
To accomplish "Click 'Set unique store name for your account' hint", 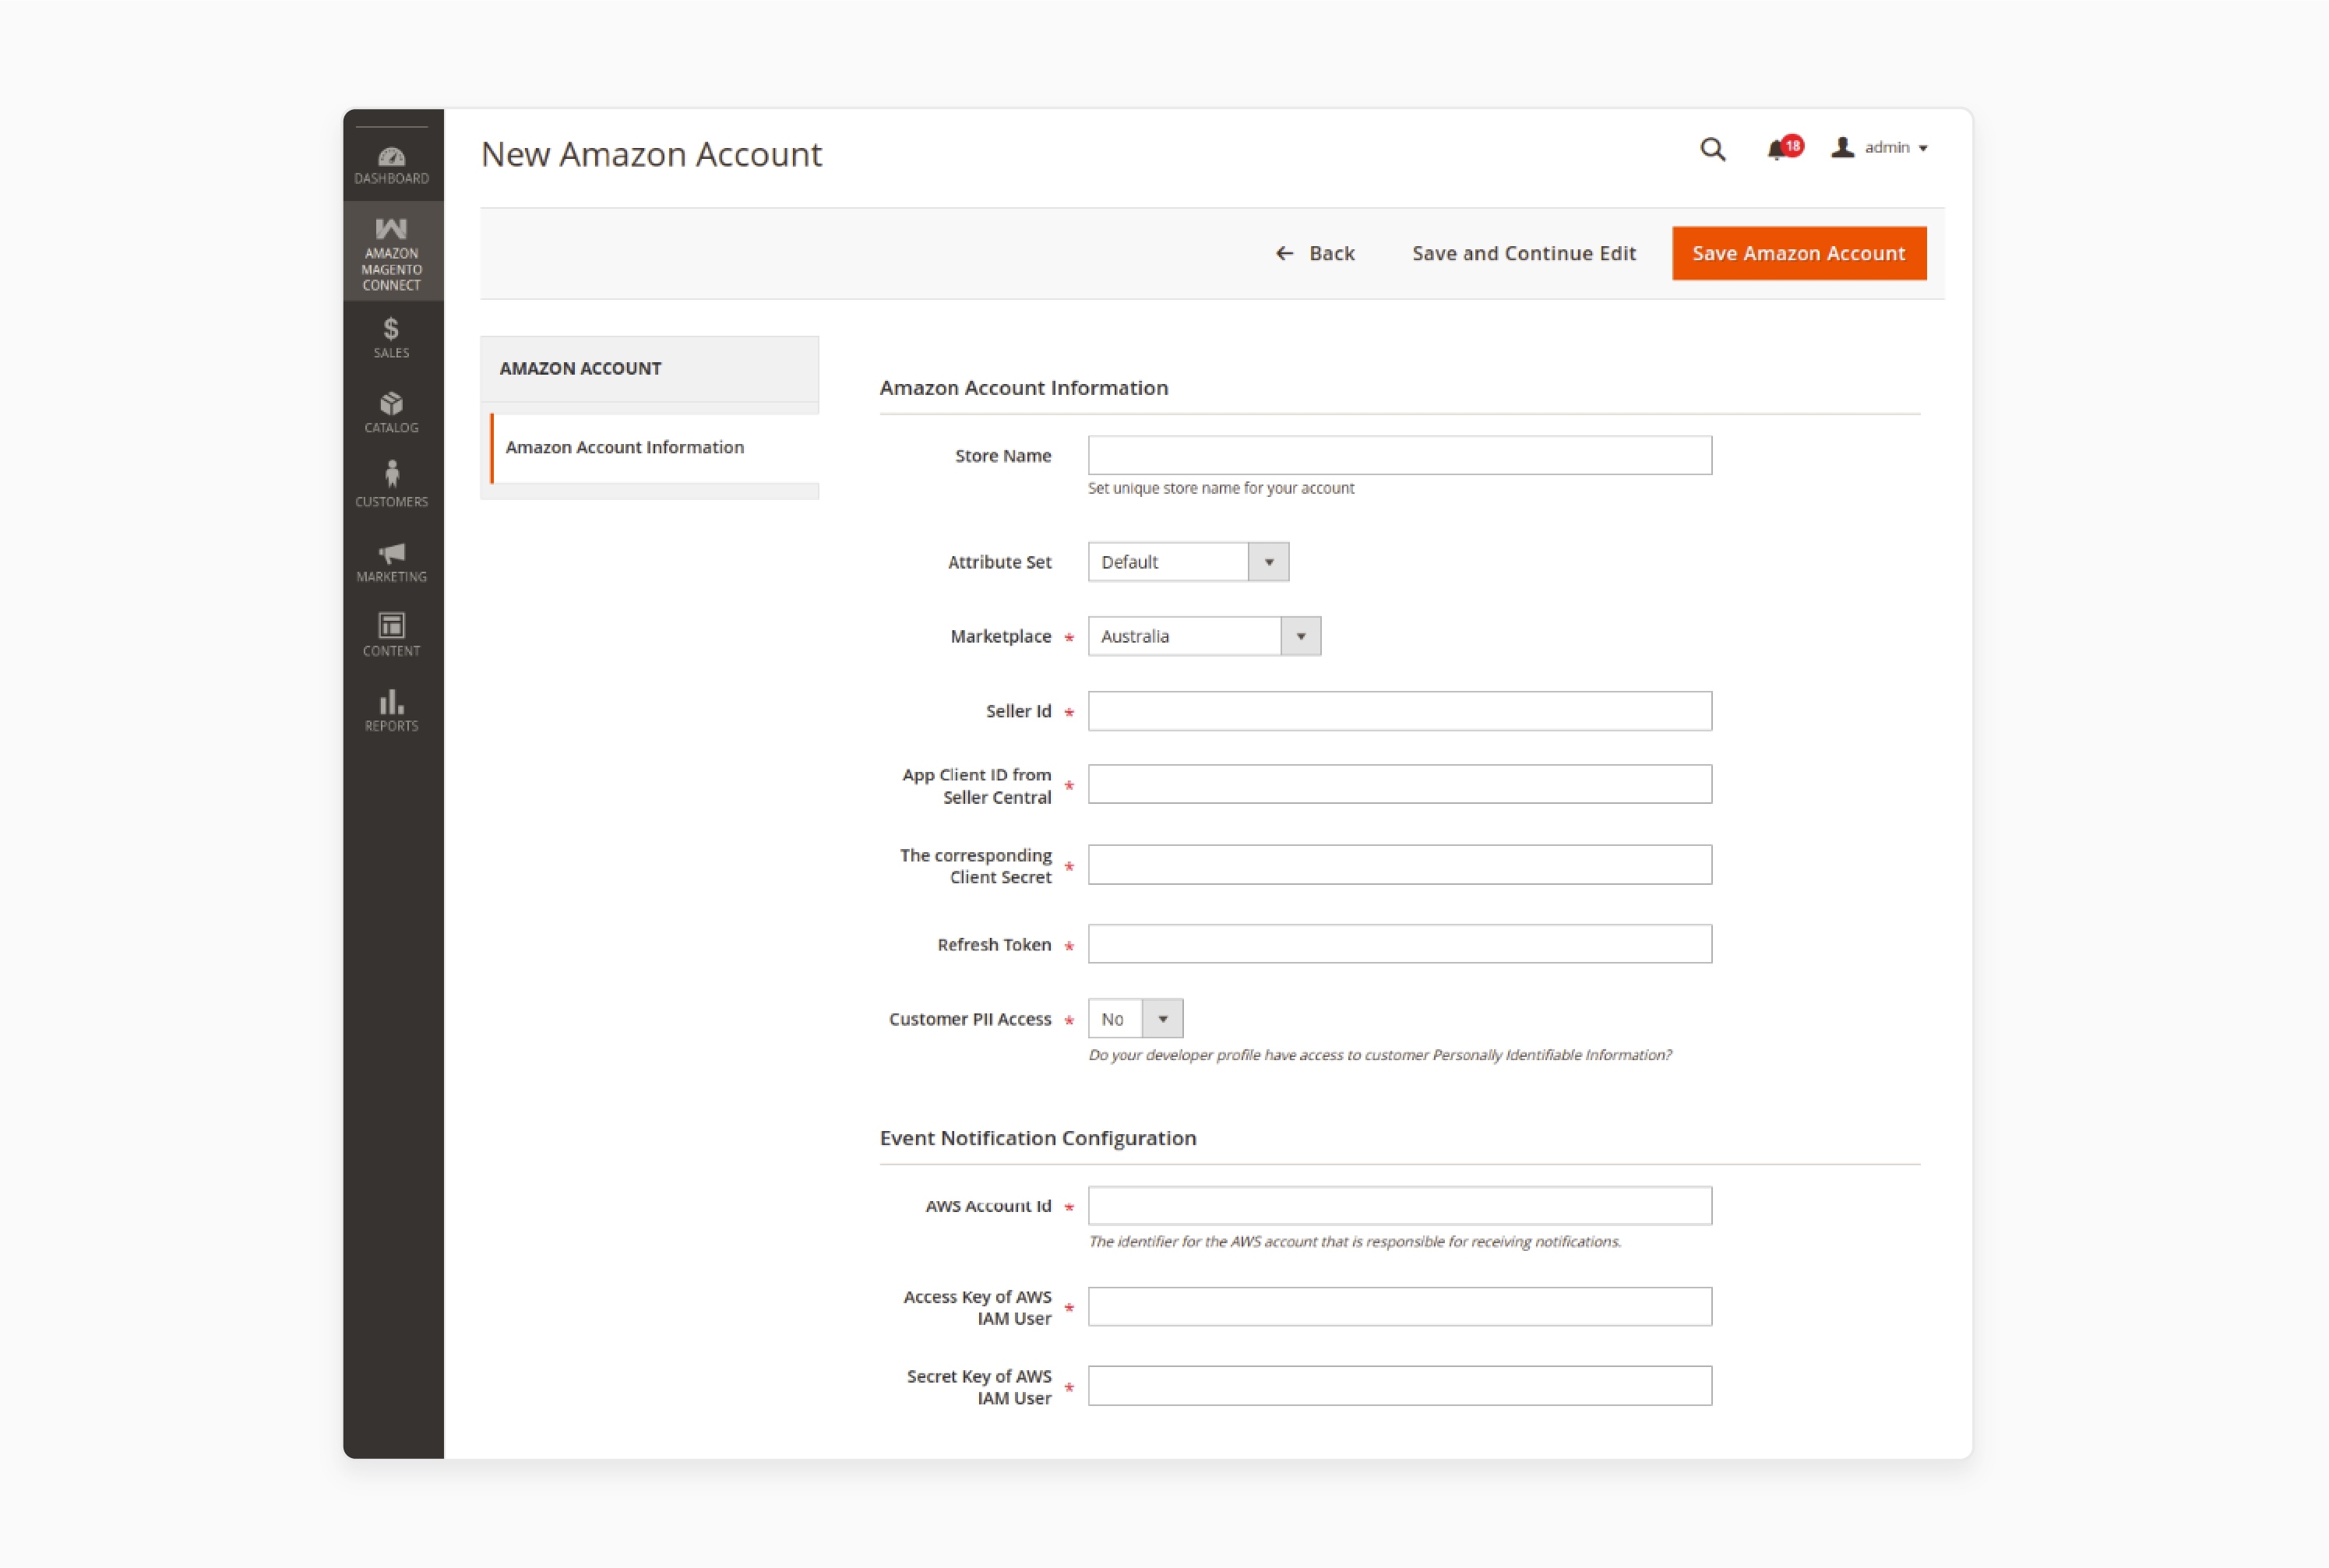I will tap(1221, 488).
